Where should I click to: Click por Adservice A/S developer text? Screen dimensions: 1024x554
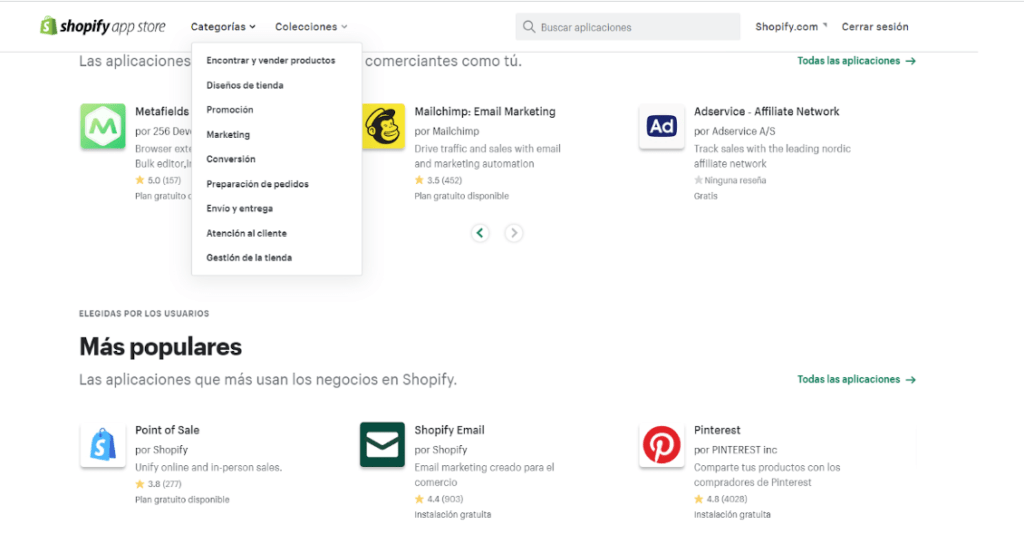(735, 131)
